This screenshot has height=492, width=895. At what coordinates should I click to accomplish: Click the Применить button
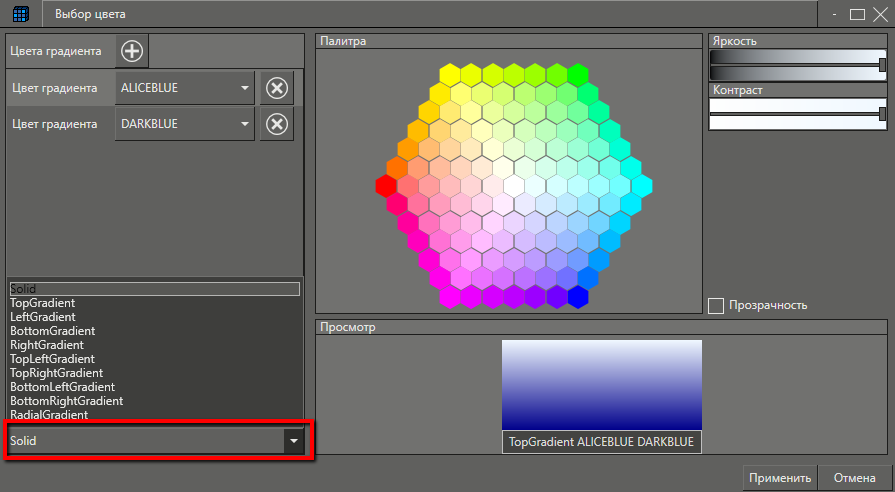coord(779,478)
